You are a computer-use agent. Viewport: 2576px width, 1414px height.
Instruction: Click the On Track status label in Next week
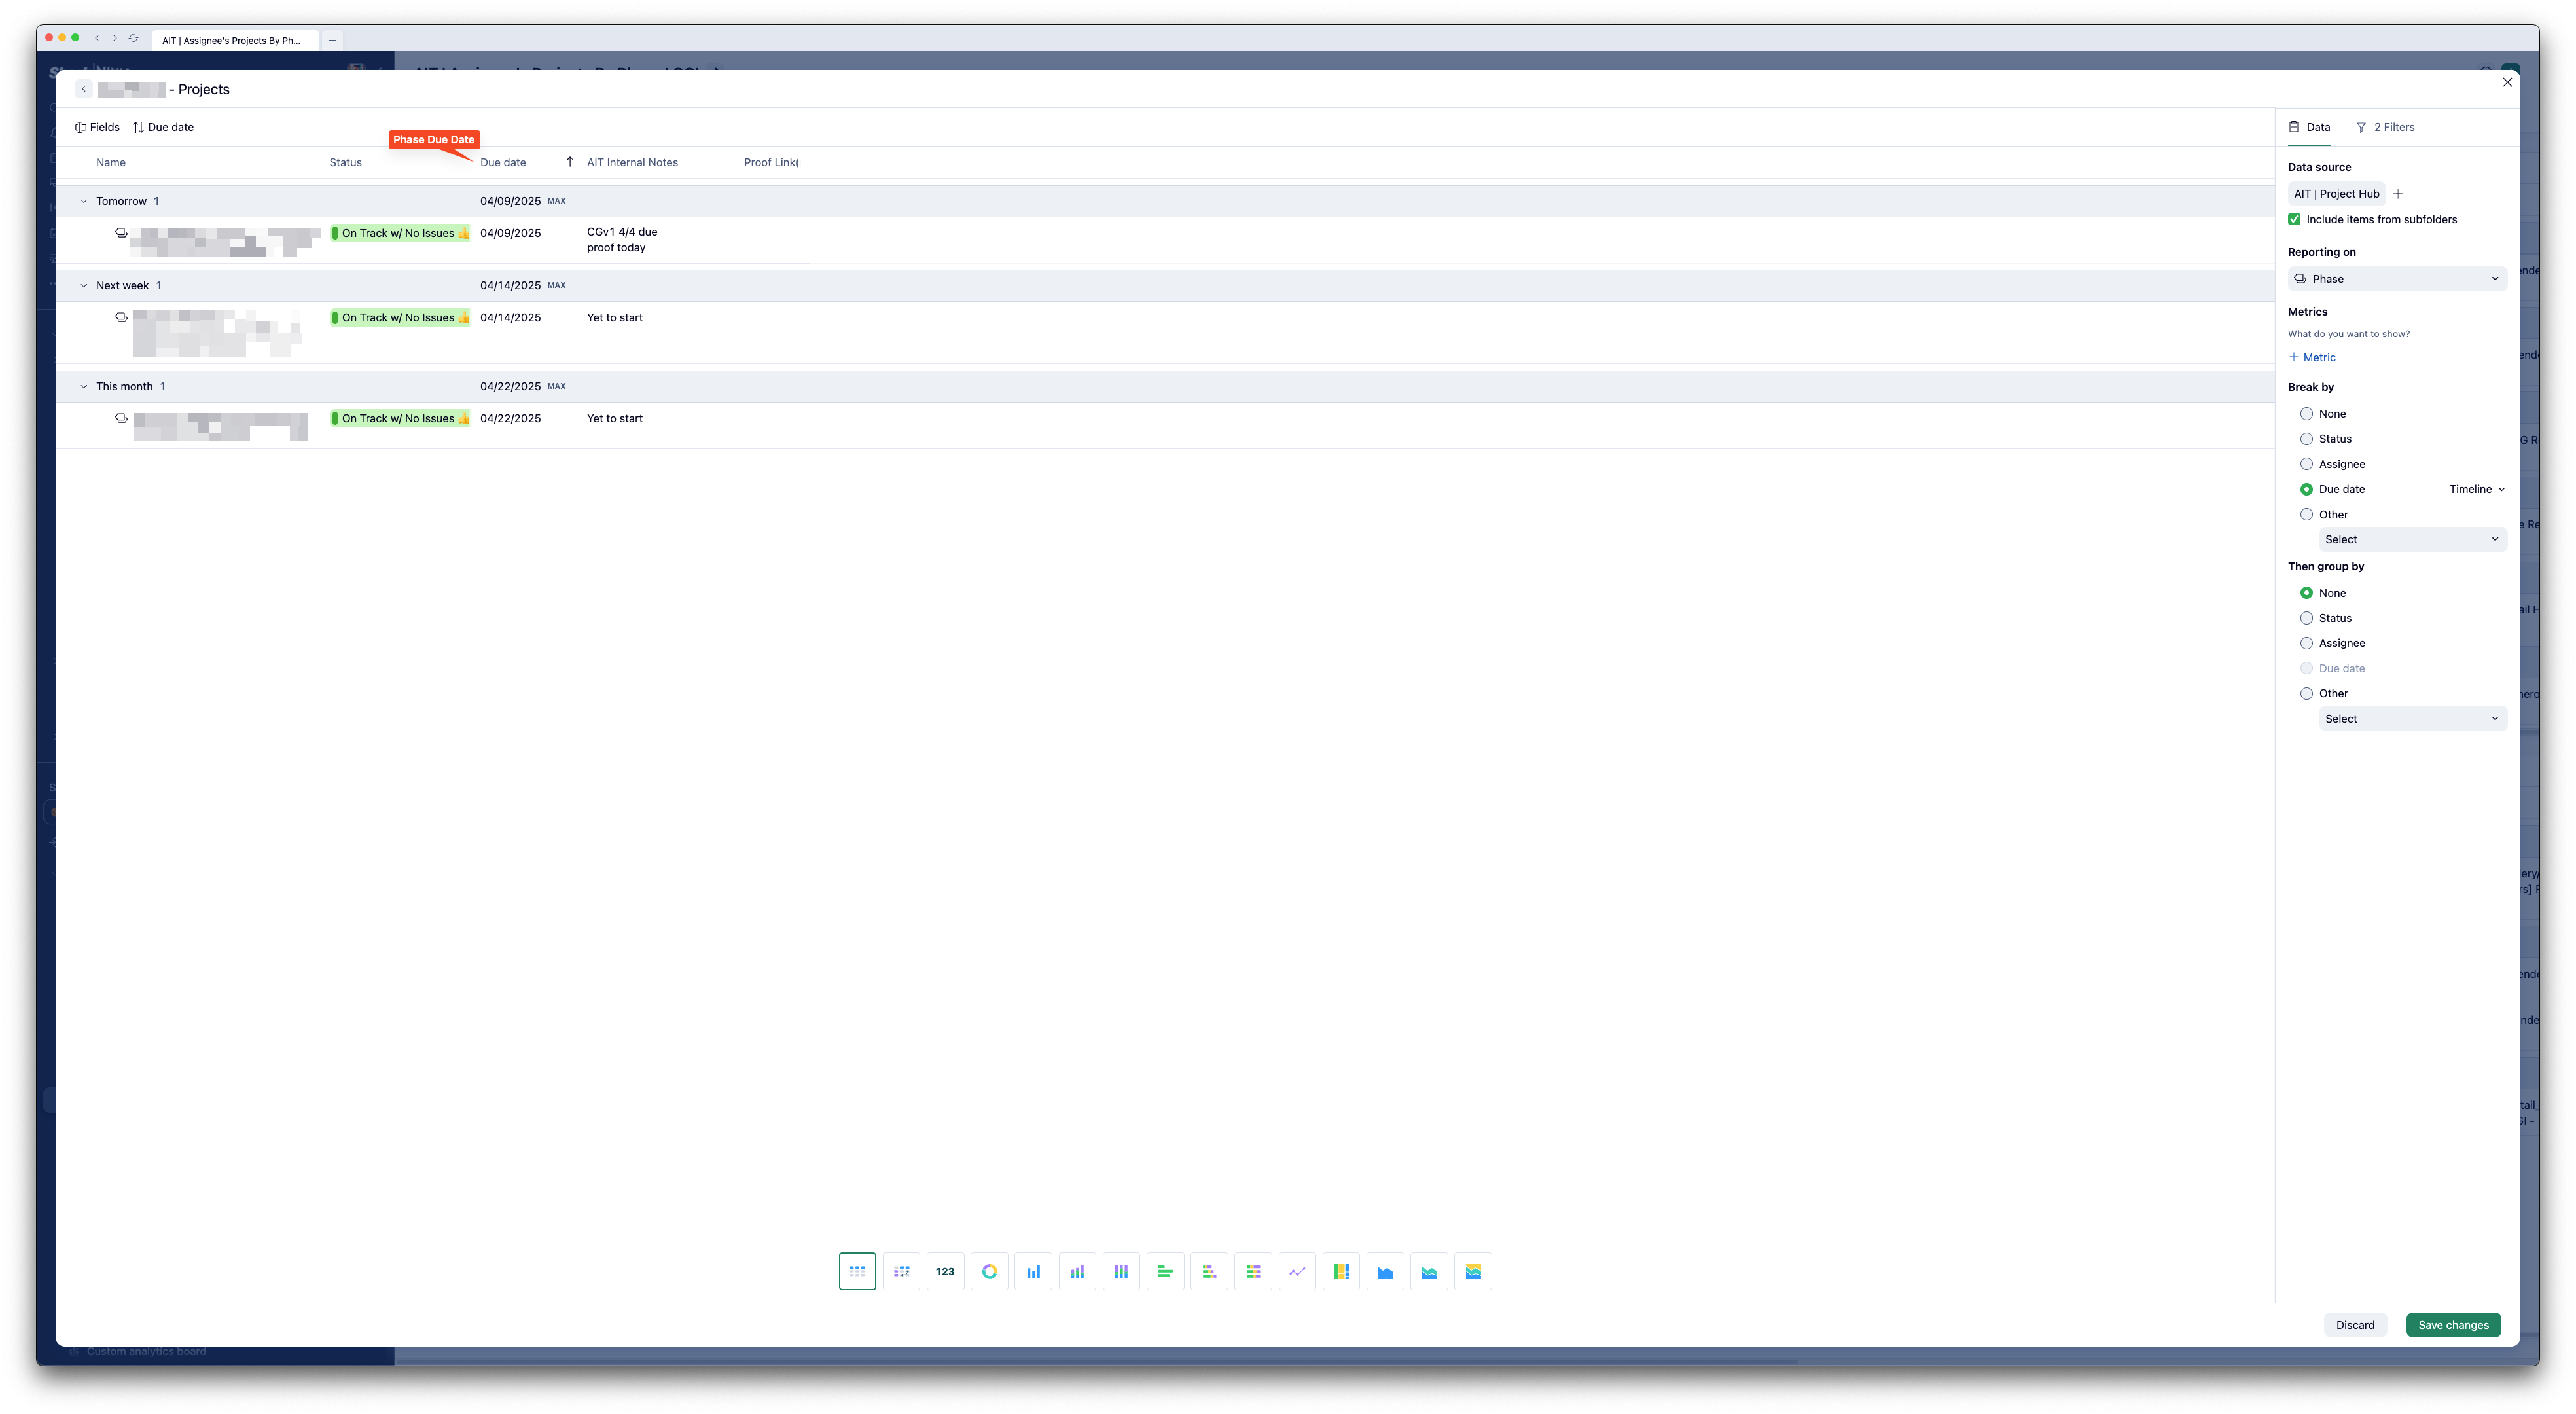click(399, 318)
